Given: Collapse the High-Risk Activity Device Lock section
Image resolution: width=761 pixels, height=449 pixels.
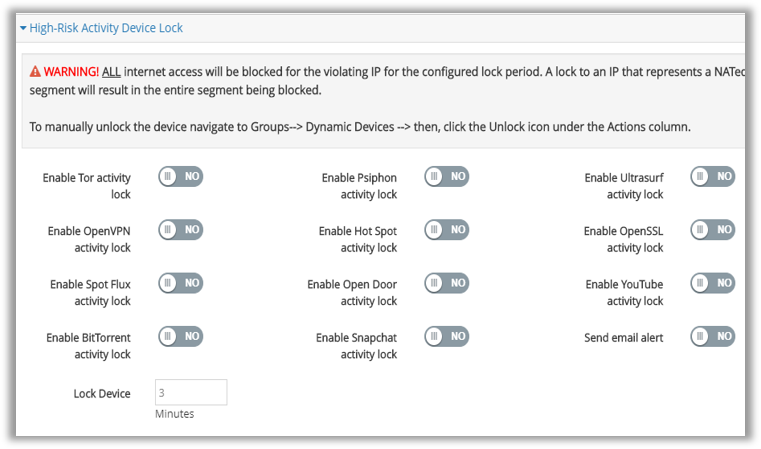Looking at the screenshot, I should pyautogui.click(x=23, y=28).
